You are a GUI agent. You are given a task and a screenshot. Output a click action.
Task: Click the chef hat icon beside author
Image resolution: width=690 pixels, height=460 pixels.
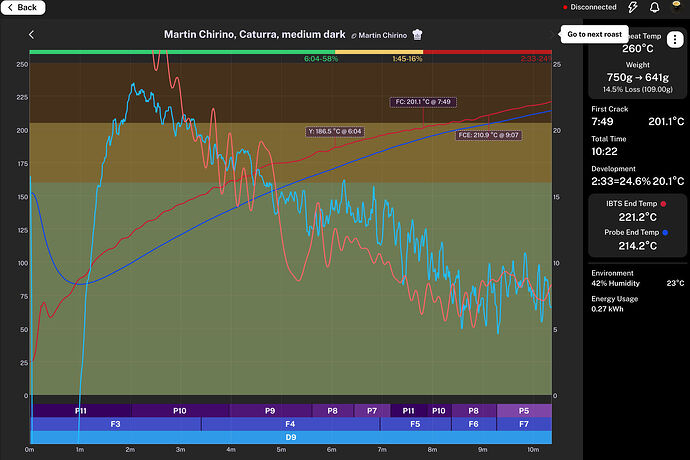417,35
